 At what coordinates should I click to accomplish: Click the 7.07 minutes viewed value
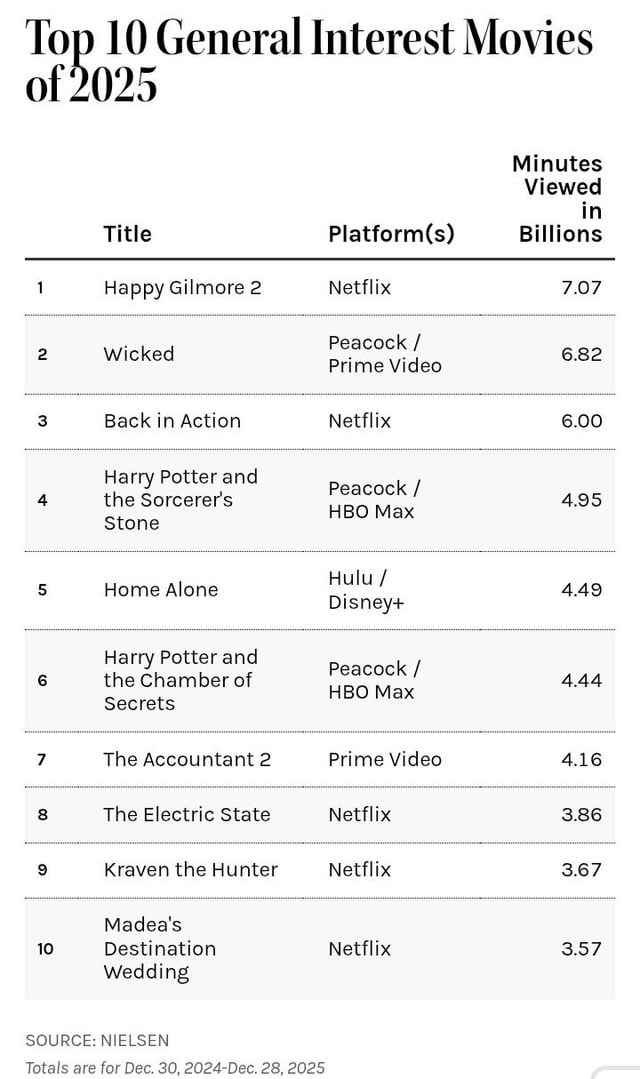581,288
